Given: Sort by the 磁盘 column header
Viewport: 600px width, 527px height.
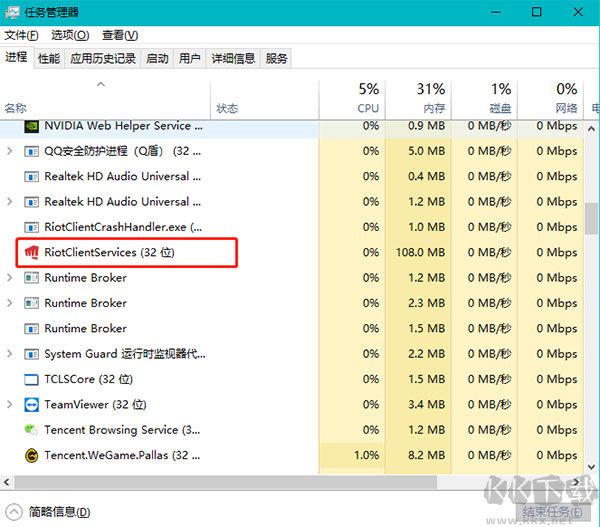Looking at the screenshot, I should pos(484,98).
